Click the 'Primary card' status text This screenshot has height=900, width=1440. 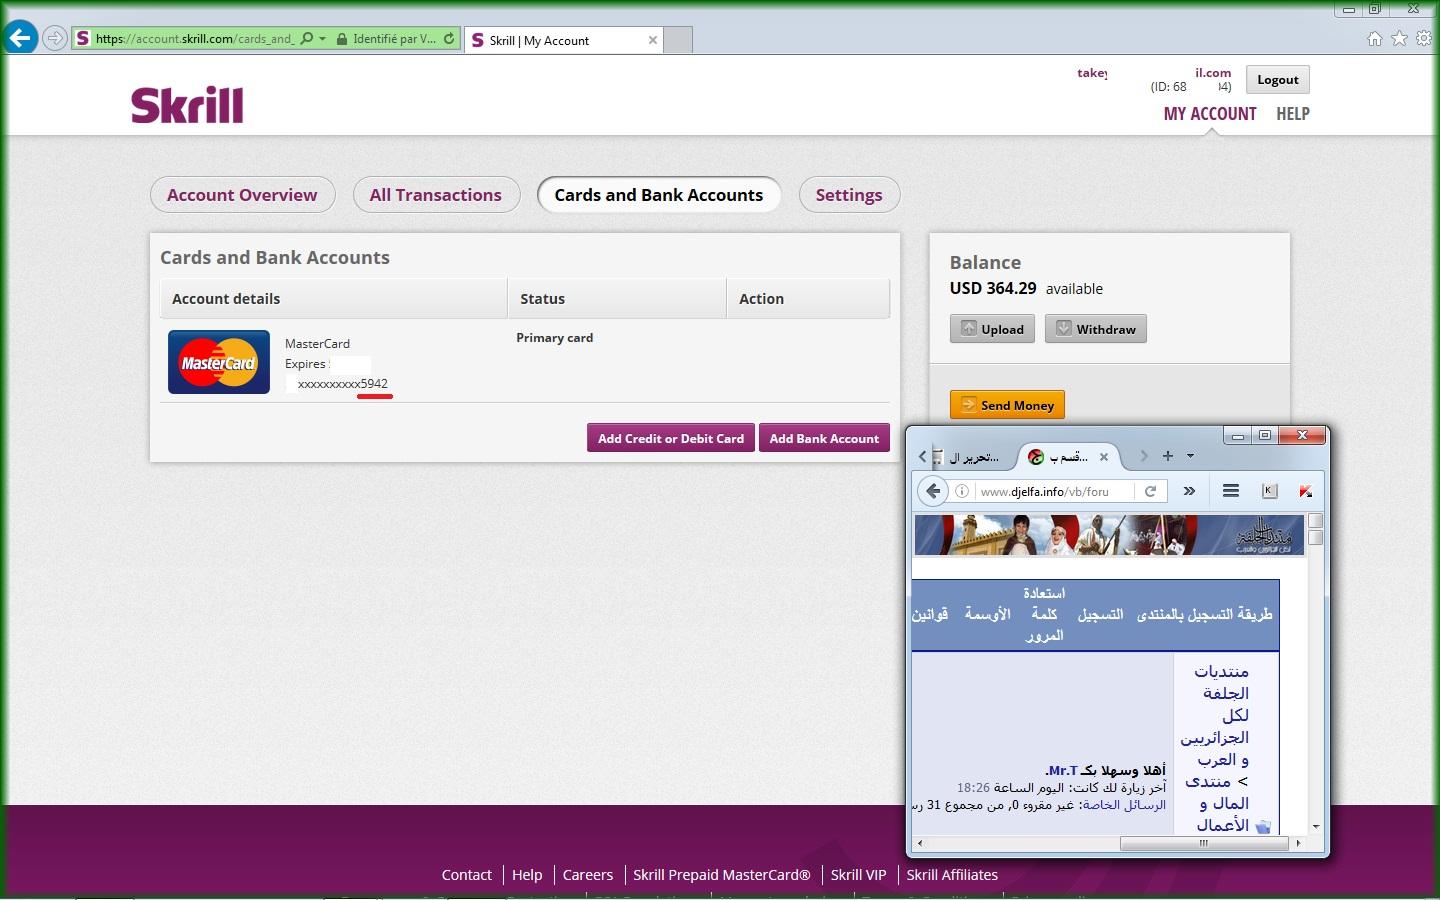click(554, 338)
